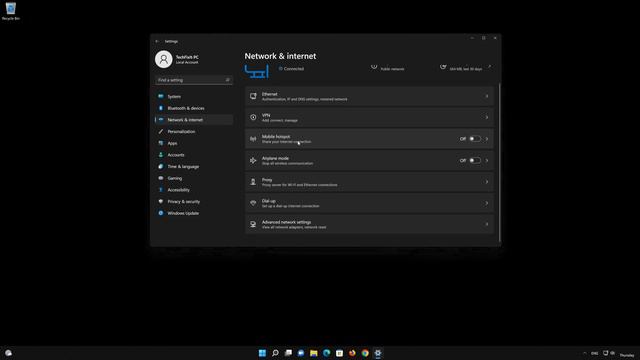
Task: Click the blue Ethernet network status graphic
Action: click(x=257, y=71)
